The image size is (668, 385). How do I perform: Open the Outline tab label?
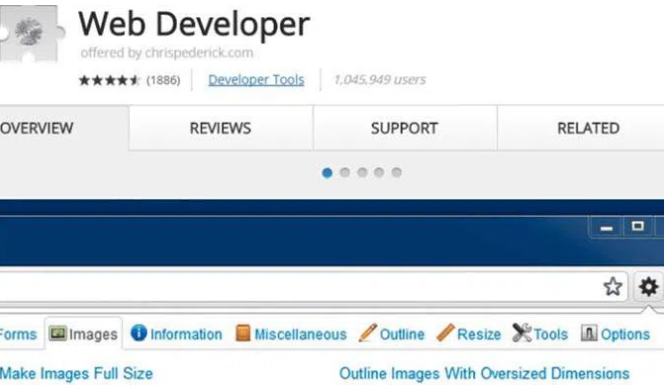tap(402, 334)
